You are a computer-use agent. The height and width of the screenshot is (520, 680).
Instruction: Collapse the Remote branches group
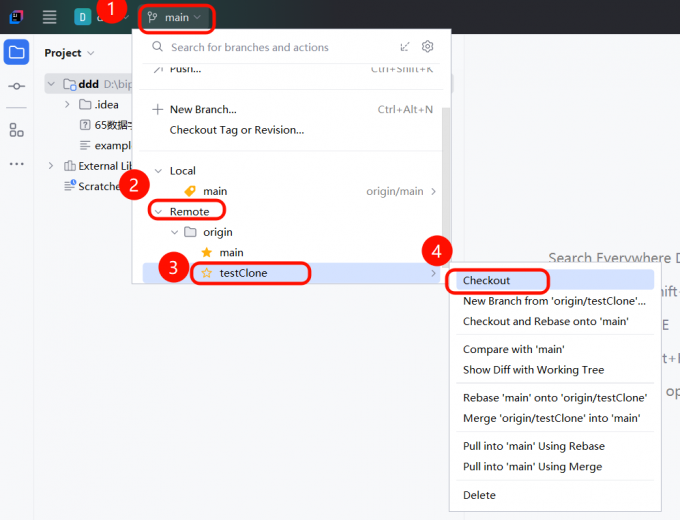tap(158, 212)
